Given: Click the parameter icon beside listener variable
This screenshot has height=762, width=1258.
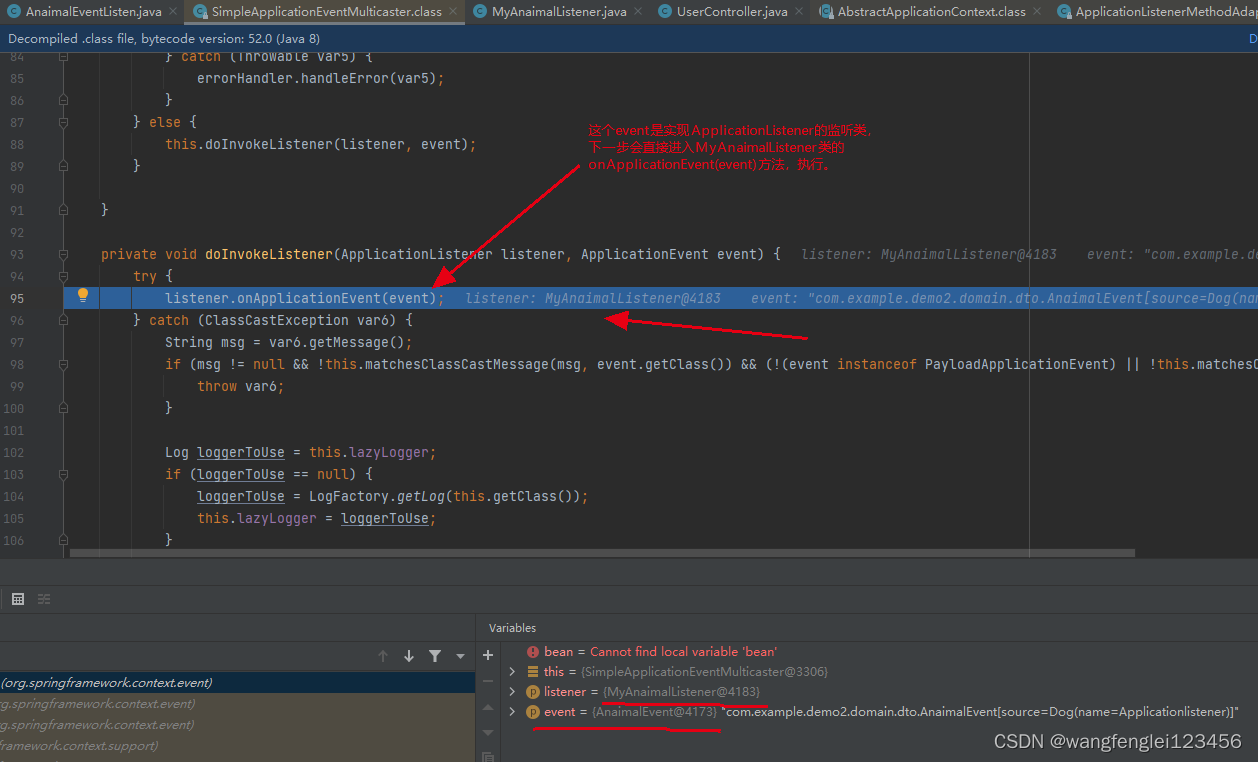Looking at the screenshot, I should (532, 692).
